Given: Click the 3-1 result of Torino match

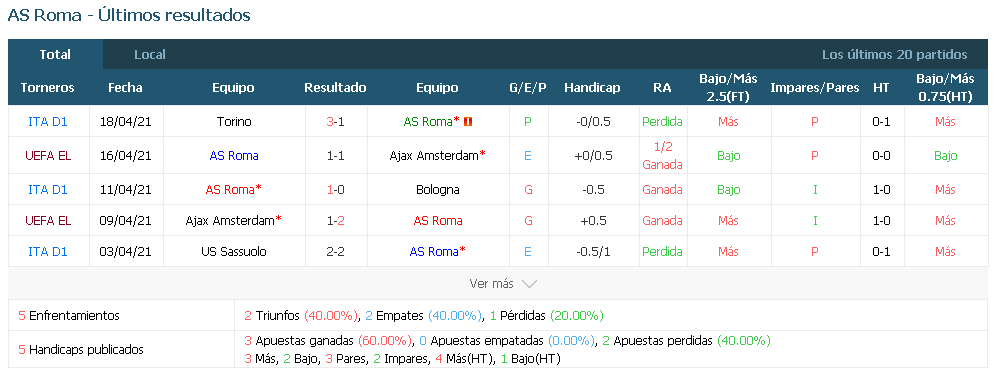Looking at the screenshot, I should (335, 121).
